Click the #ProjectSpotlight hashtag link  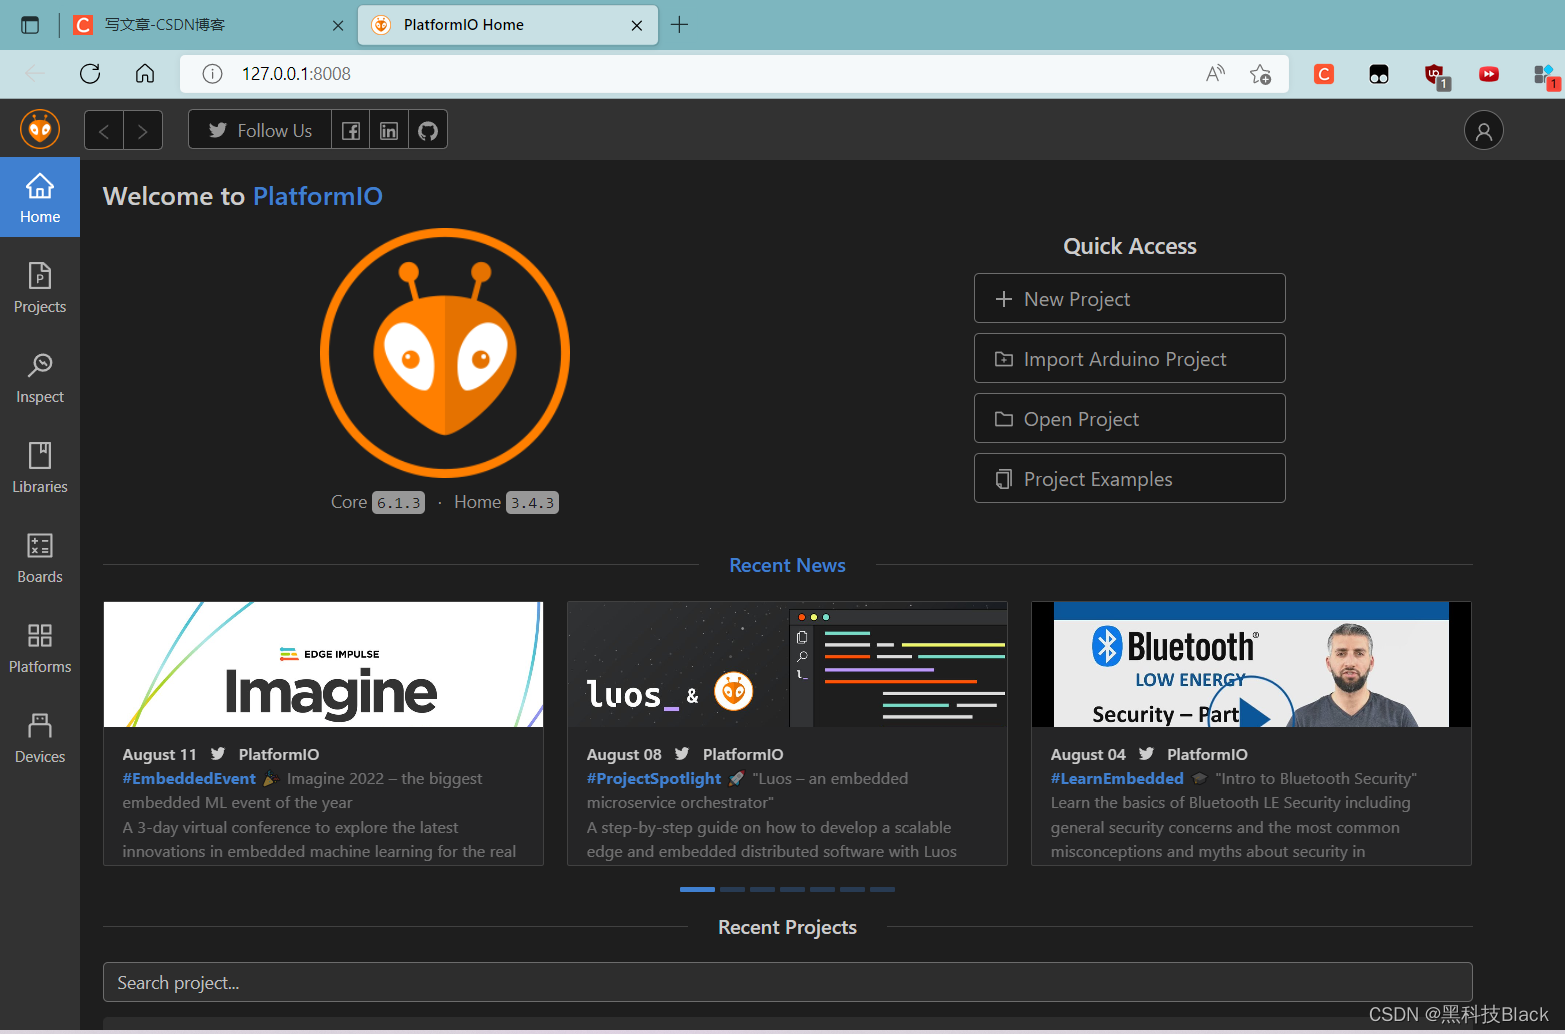pos(654,778)
